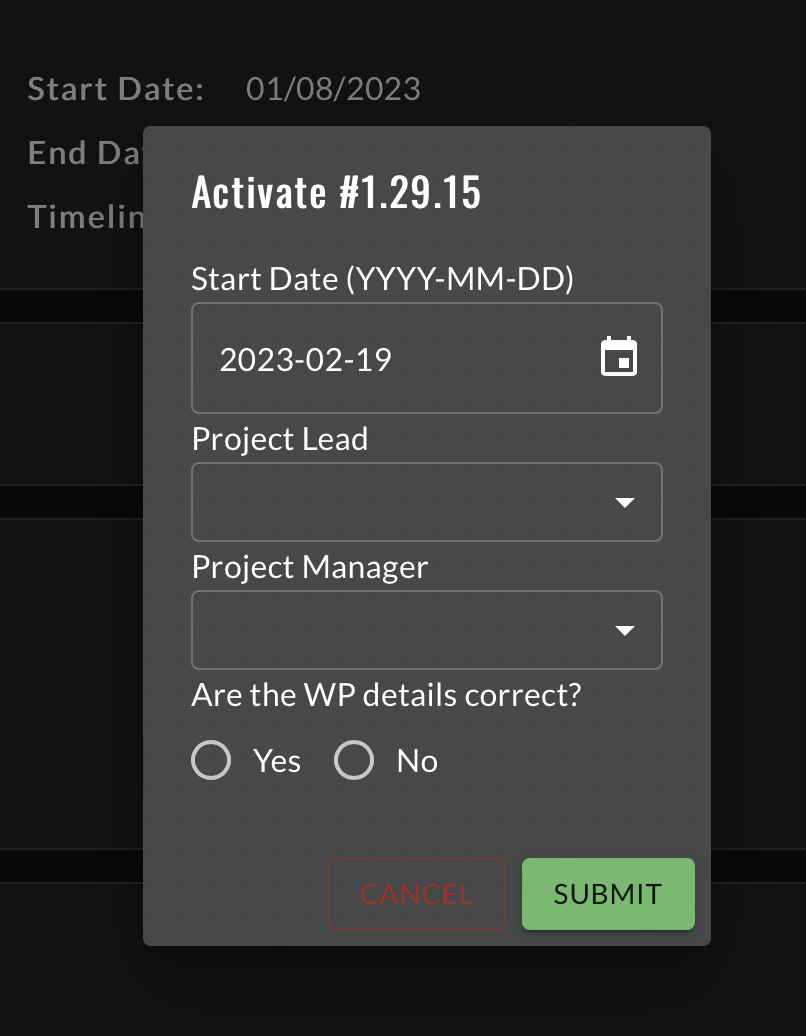Click the Project Lead field label
The image size is (806, 1036).
pyautogui.click(x=279, y=438)
